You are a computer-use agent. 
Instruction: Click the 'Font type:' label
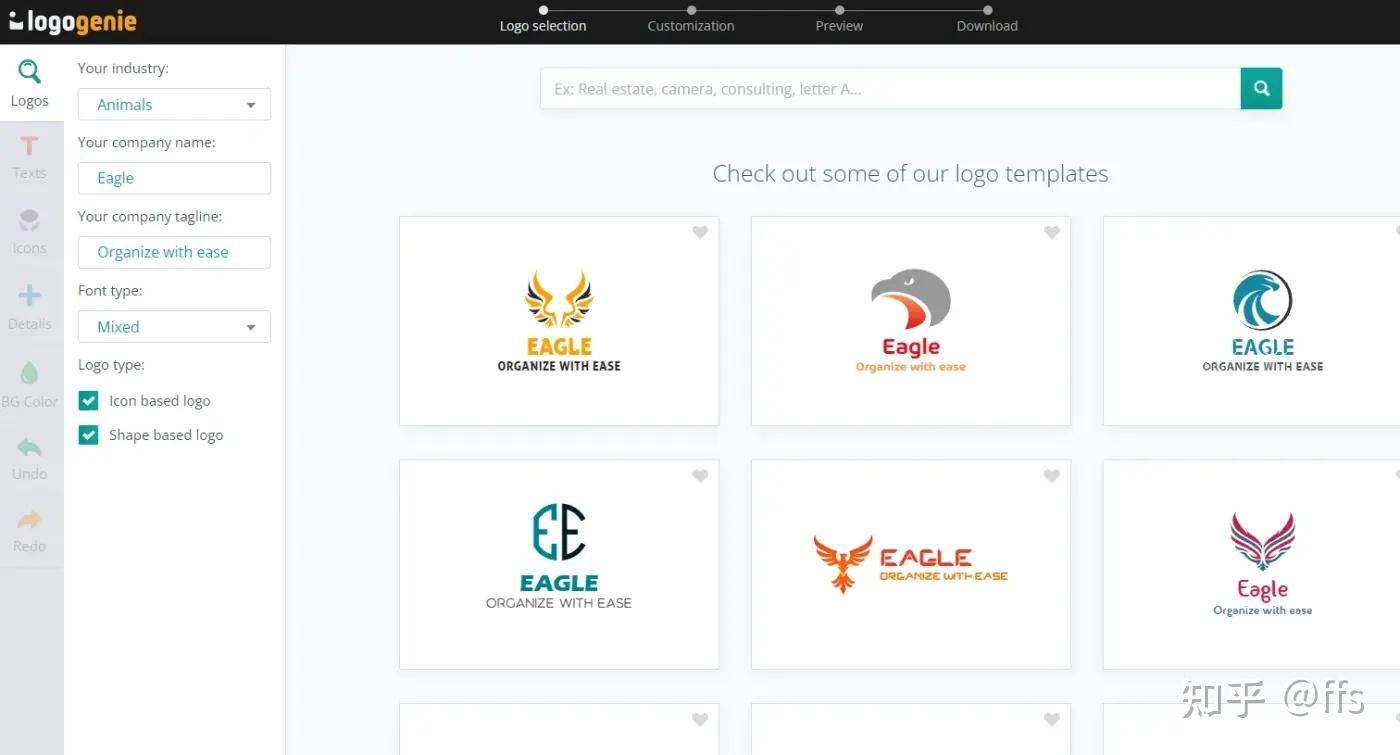click(x=110, y=291)
